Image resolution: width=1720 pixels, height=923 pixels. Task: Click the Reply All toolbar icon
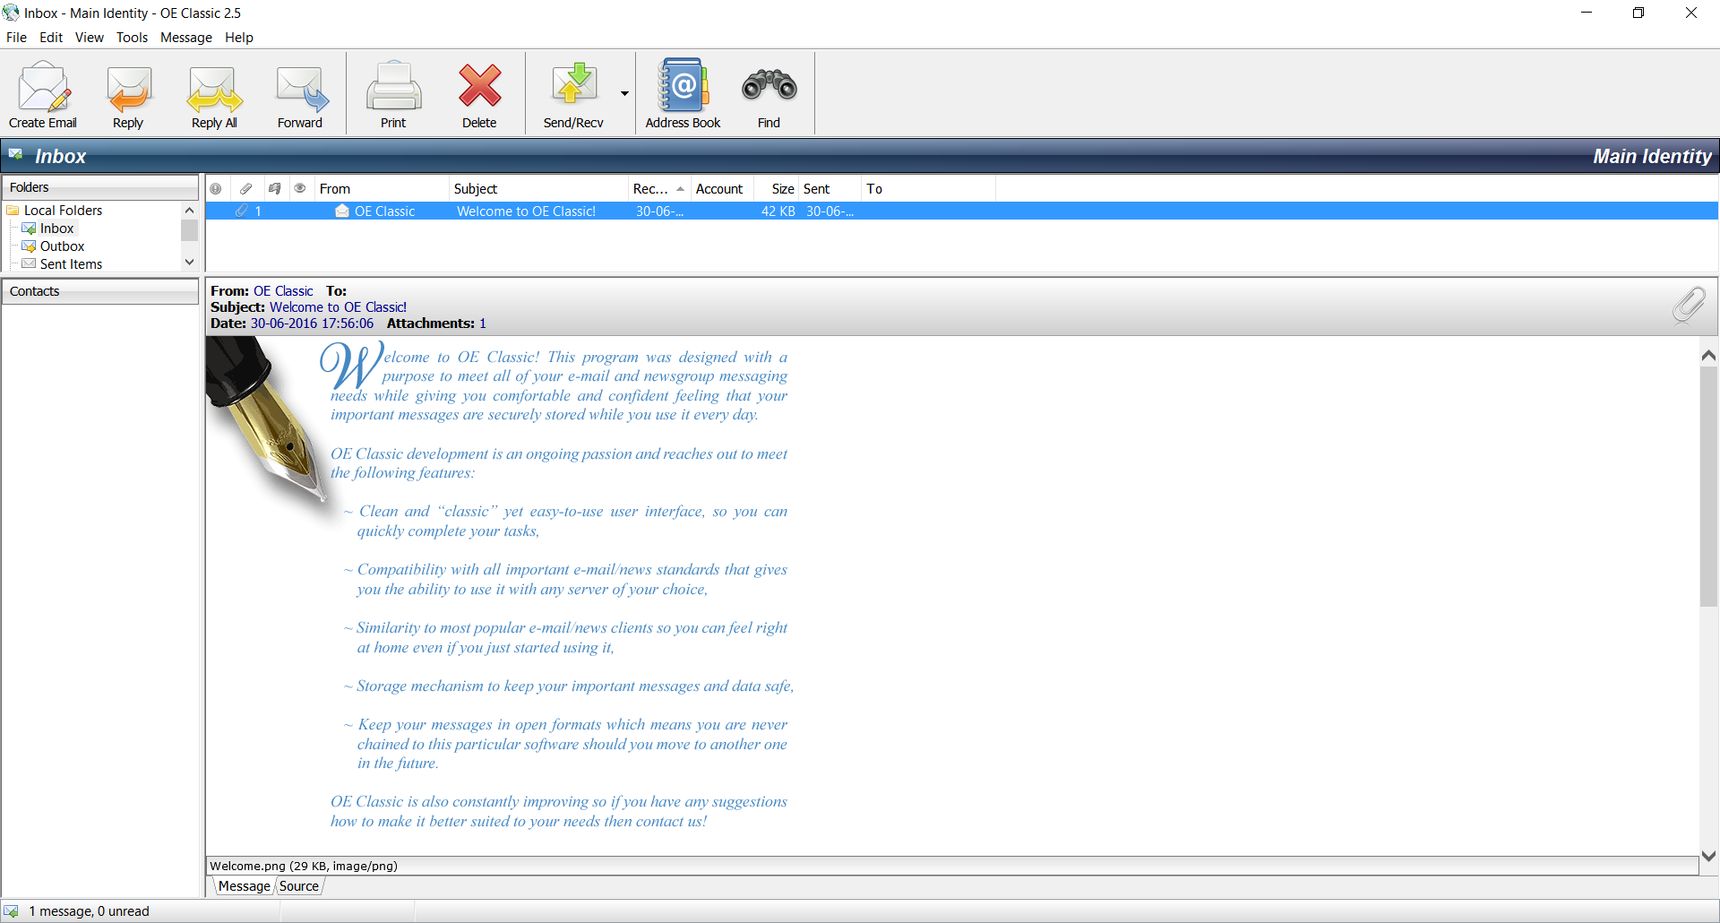click(214, 93)
